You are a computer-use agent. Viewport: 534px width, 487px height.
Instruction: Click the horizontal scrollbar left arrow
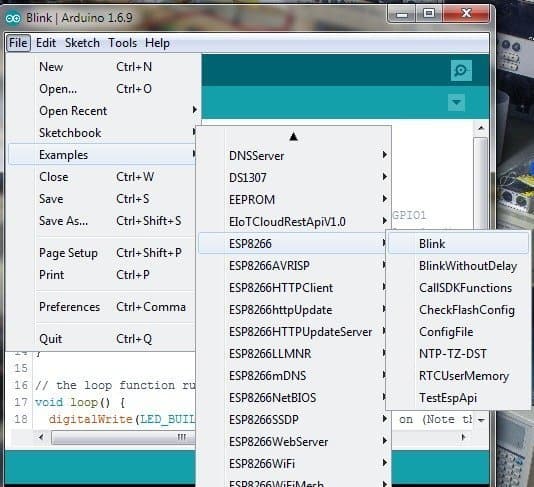(41, 437)
